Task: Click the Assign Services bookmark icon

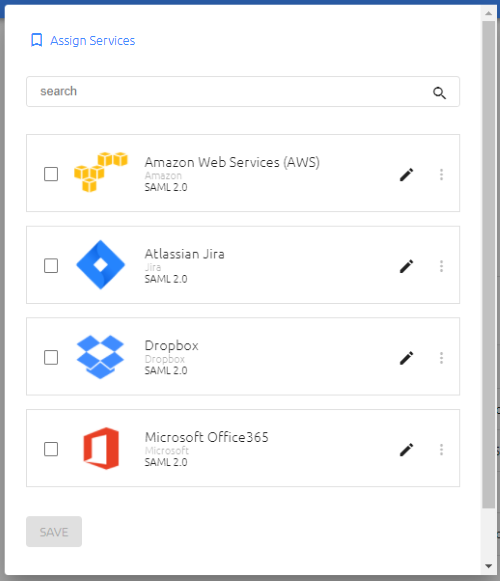Action: (36, 40)
